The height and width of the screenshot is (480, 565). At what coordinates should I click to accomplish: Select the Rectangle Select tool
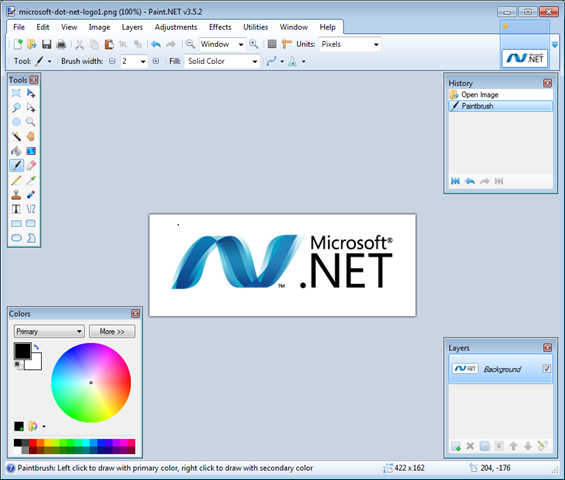(16, 93)
